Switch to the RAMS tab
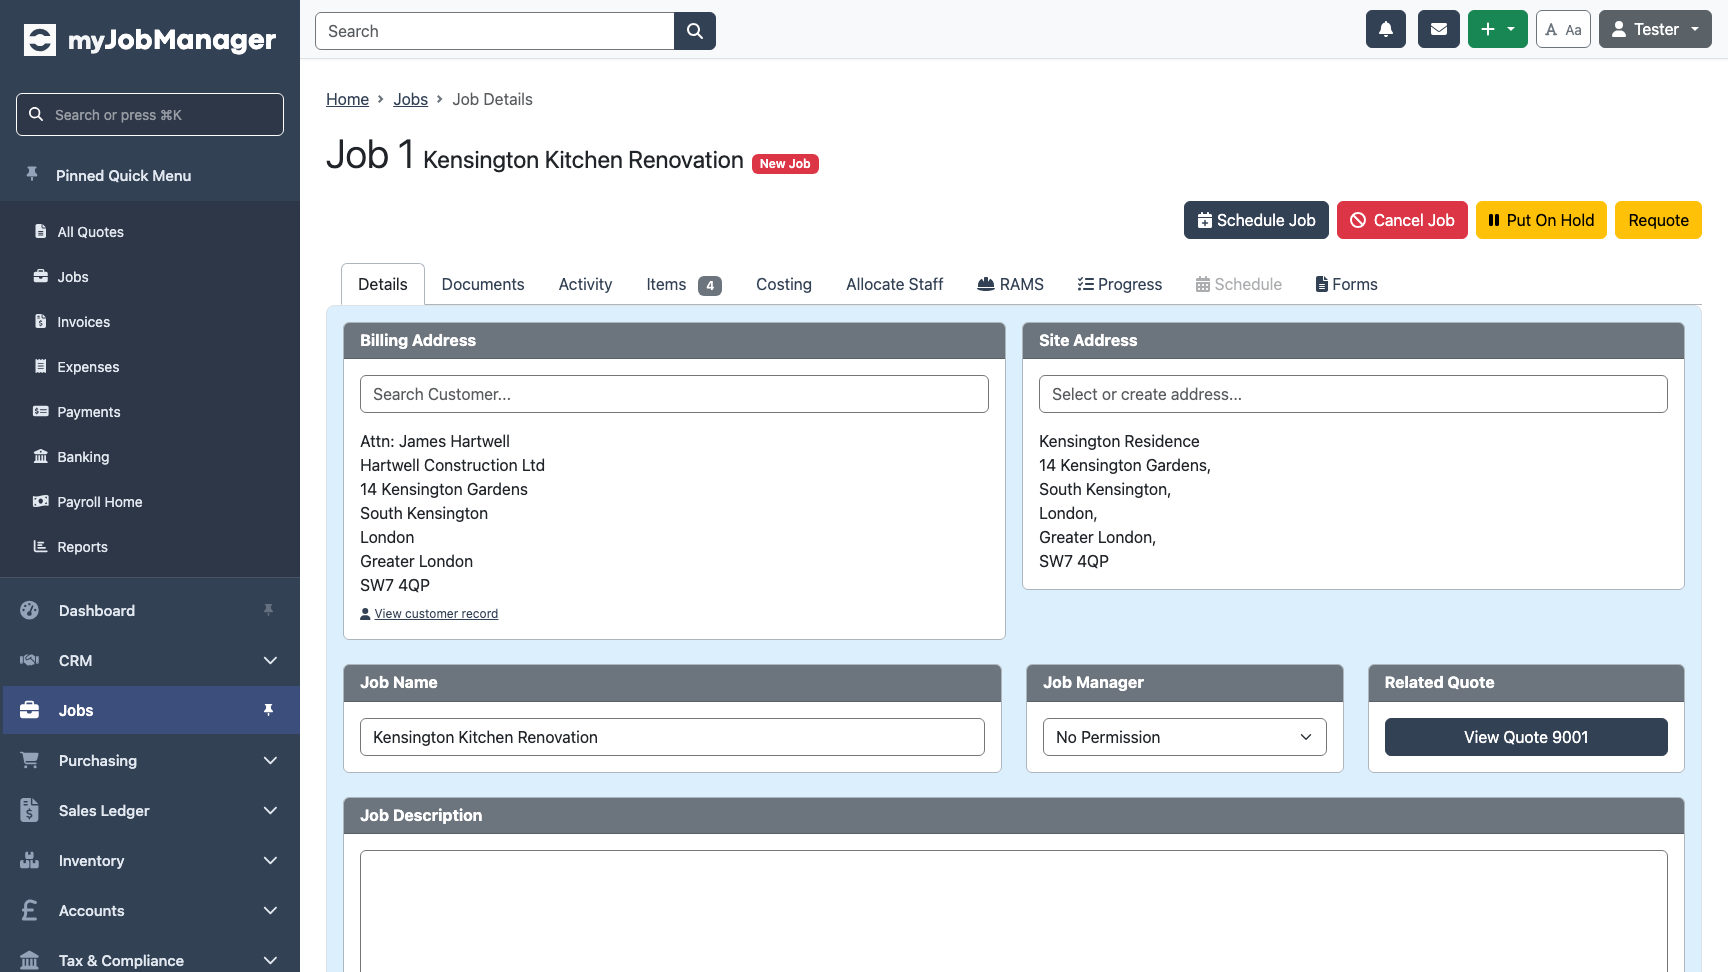Screen dimensions: 1728x972 coord(1010,284)
